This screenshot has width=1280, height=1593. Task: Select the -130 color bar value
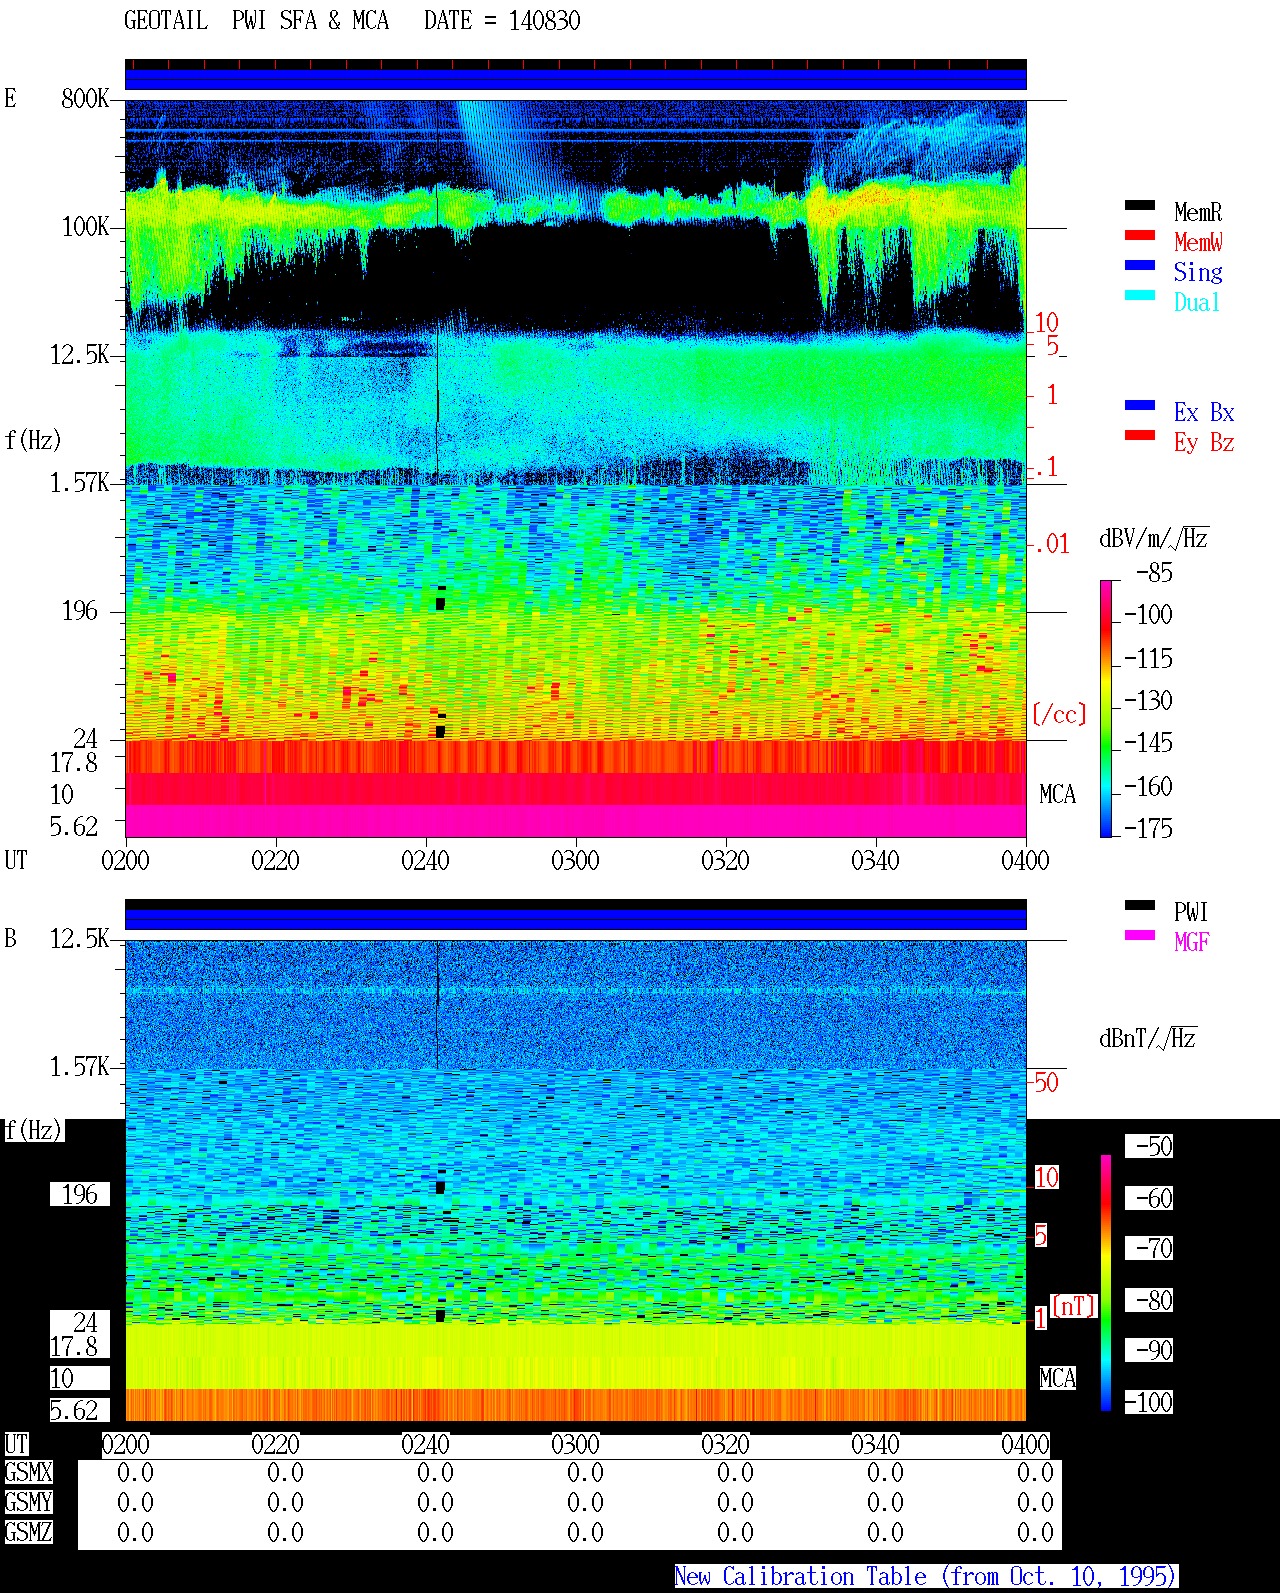(x=1148, y=700)
